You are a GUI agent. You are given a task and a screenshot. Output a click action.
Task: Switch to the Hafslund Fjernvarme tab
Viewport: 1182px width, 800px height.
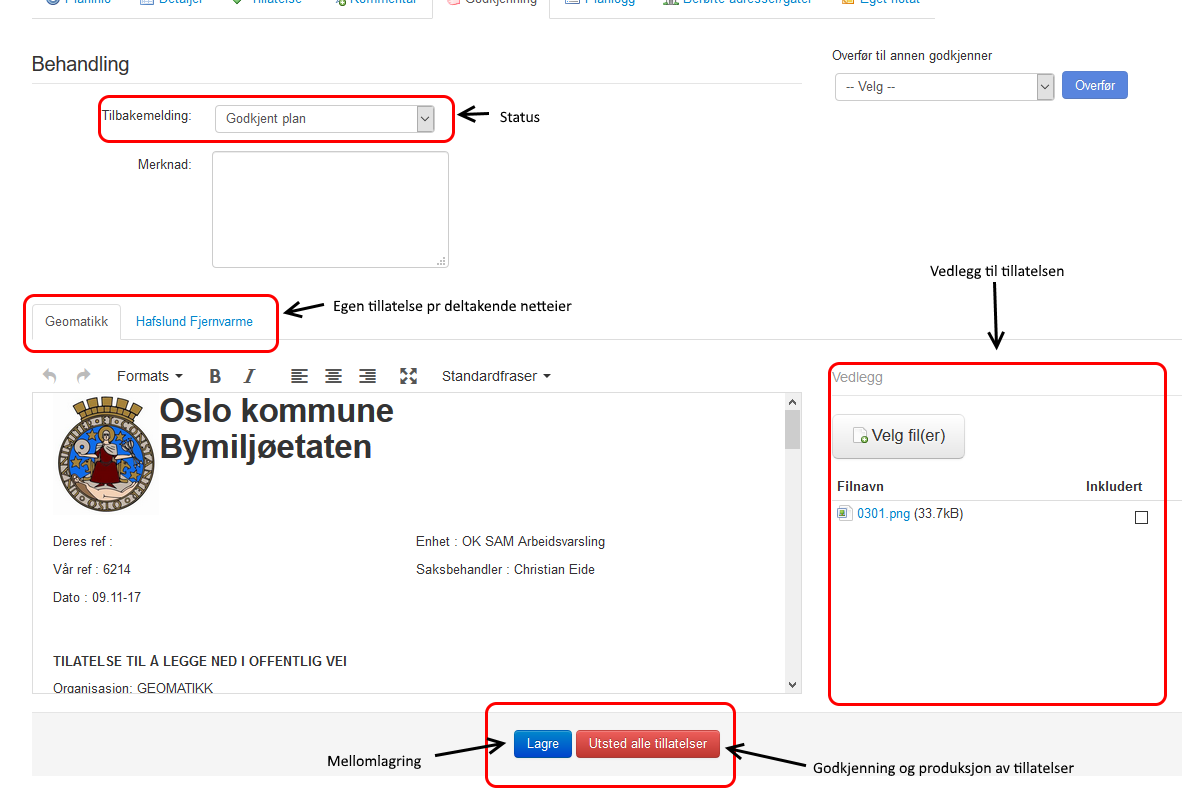[194, 321]
